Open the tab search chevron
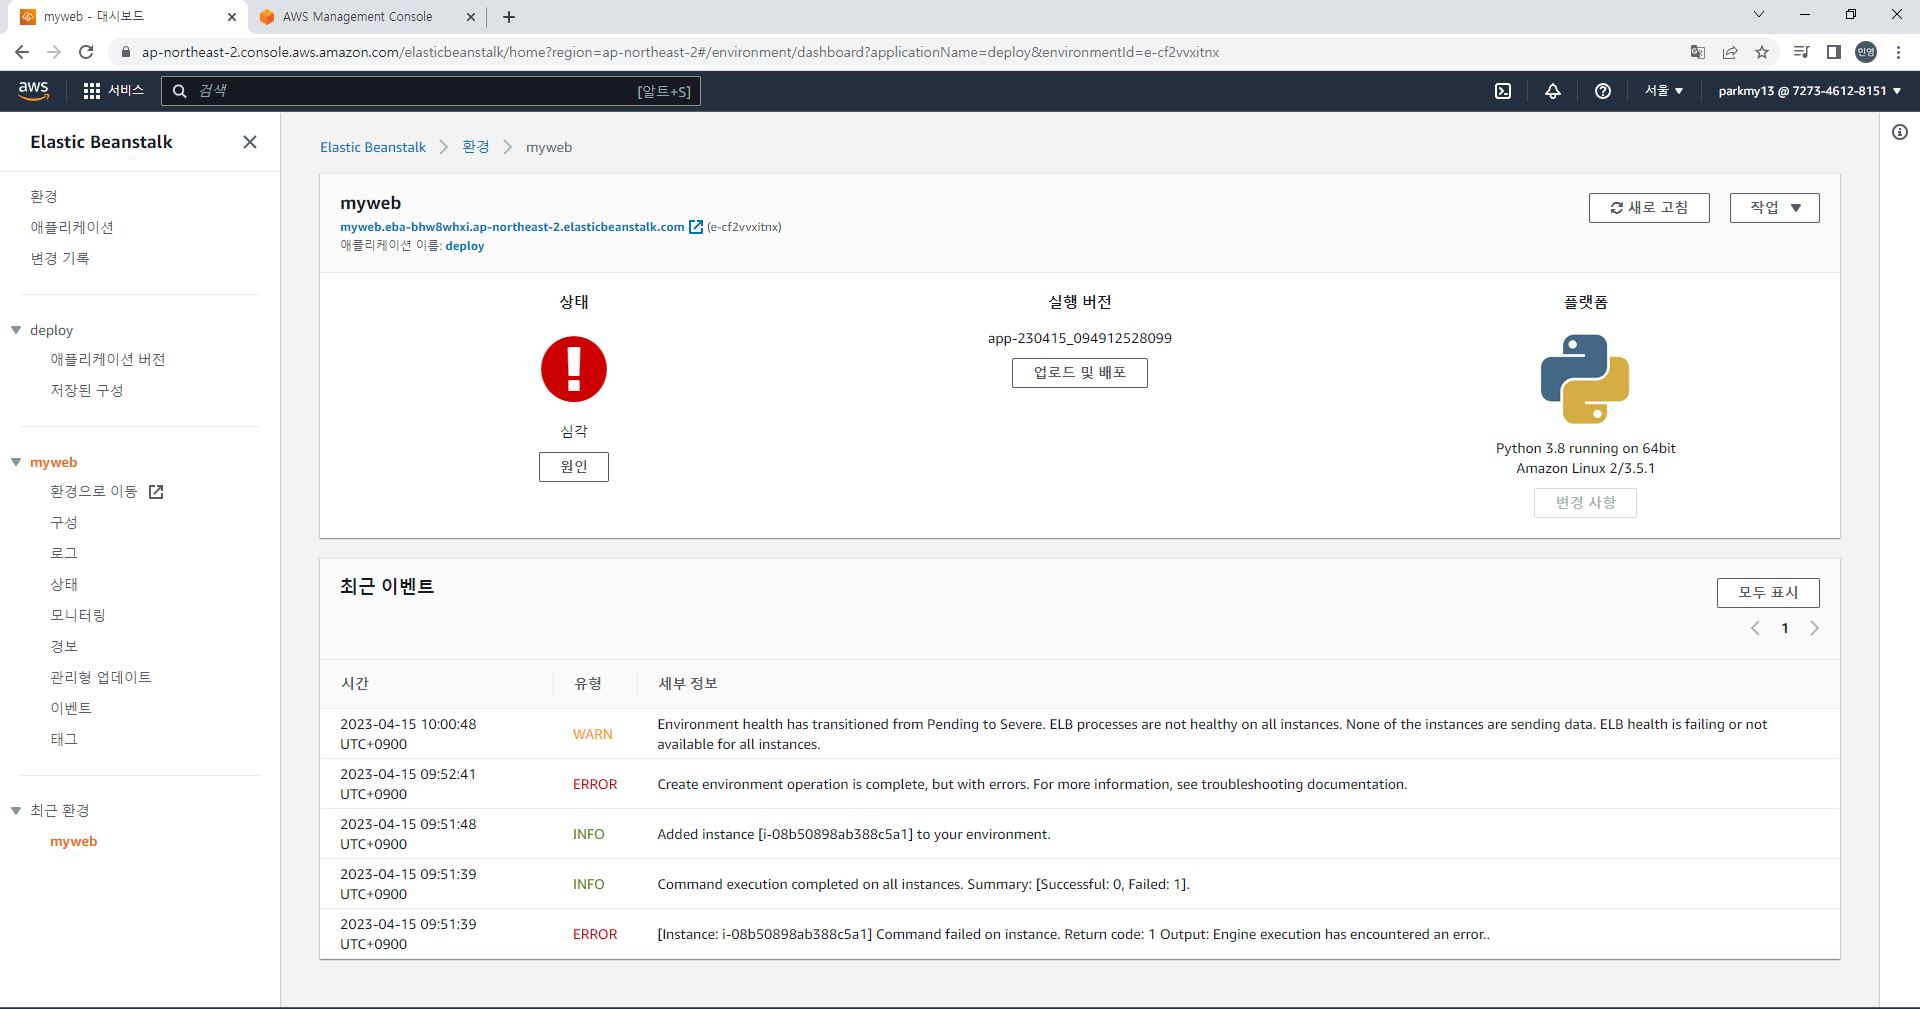The width and height of the screenshot is (1920, 1009). coord(1759,15)
